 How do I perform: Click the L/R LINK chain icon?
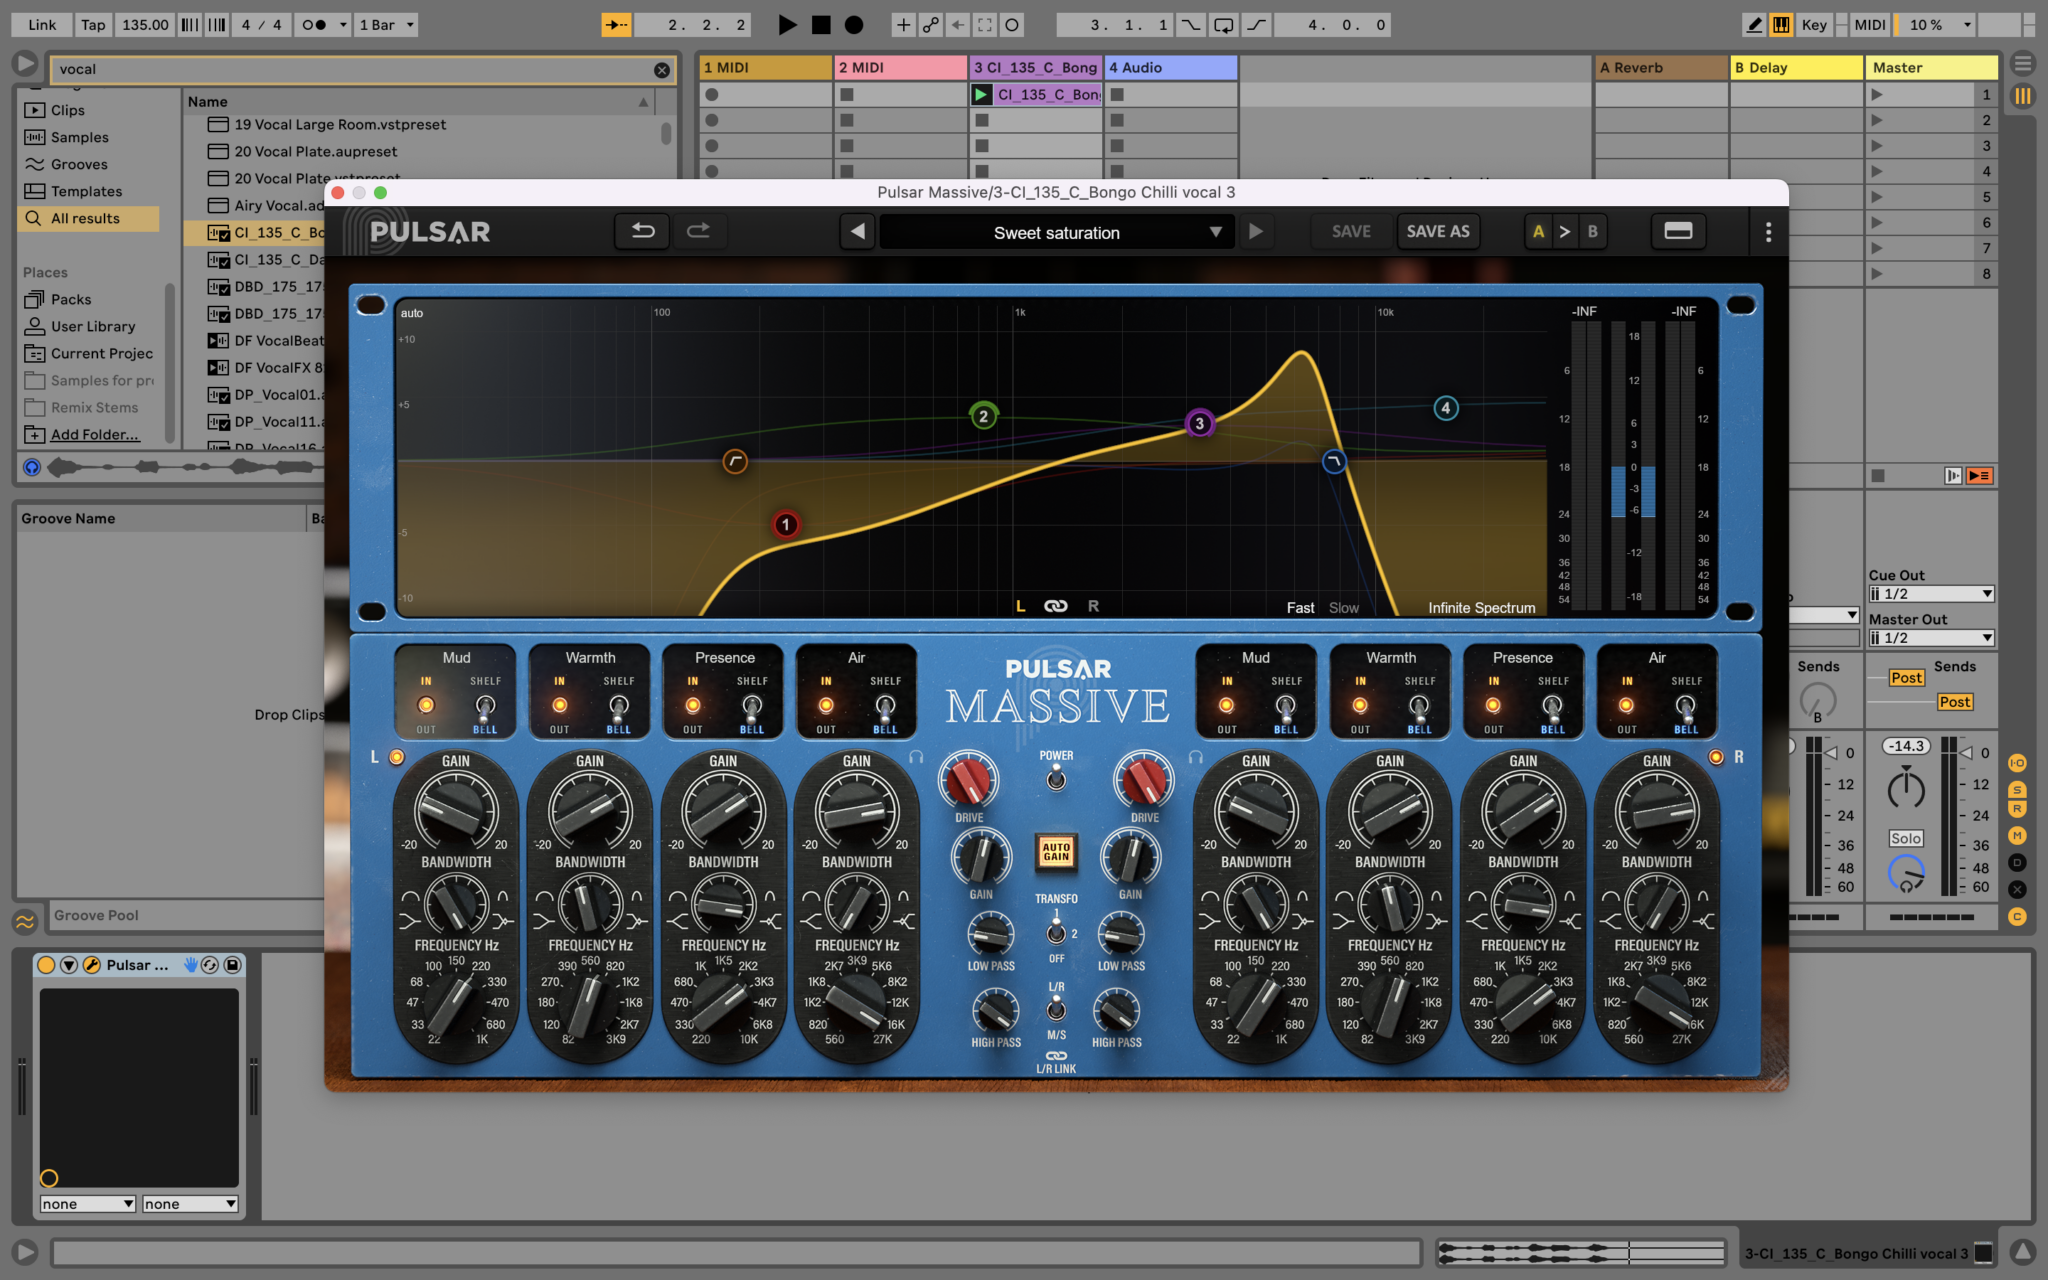(1056, 1056)
